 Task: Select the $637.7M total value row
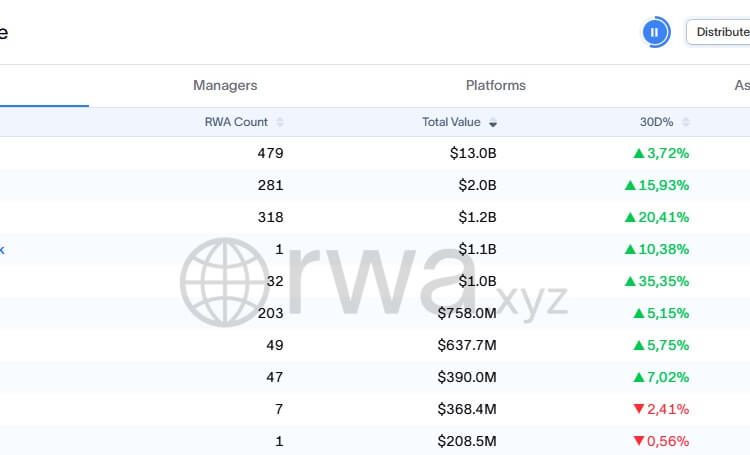[467, 345]
